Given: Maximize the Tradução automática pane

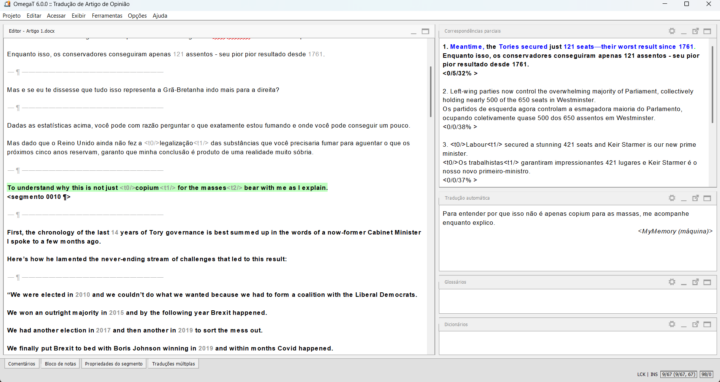Looking at the screenshot, I should pos(707,198).
